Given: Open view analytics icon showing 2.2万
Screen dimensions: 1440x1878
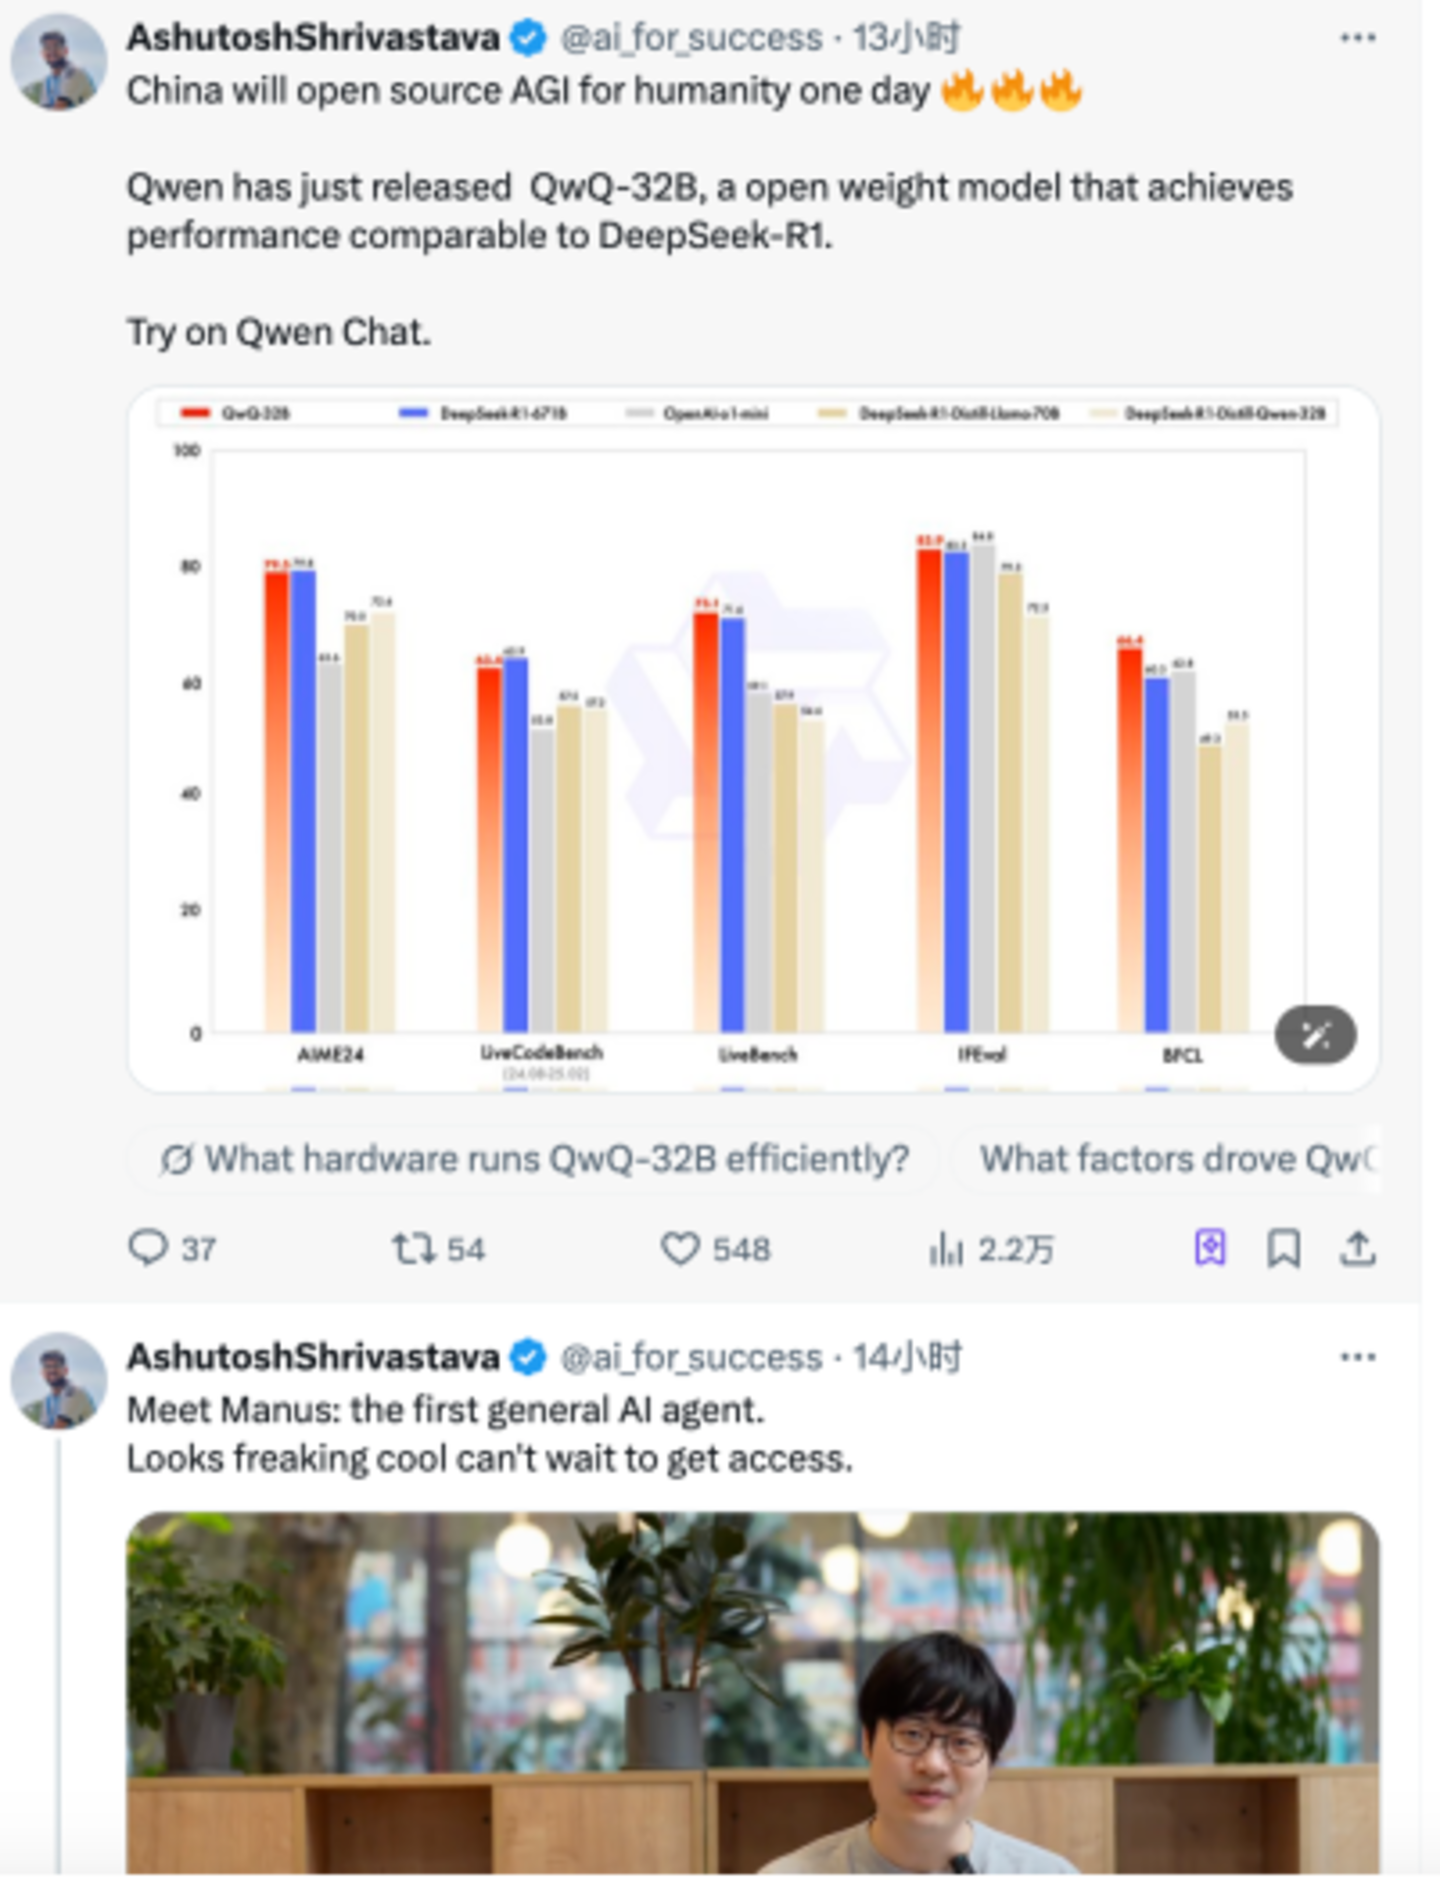Looking at the screenshot, I should [946, 1248].
